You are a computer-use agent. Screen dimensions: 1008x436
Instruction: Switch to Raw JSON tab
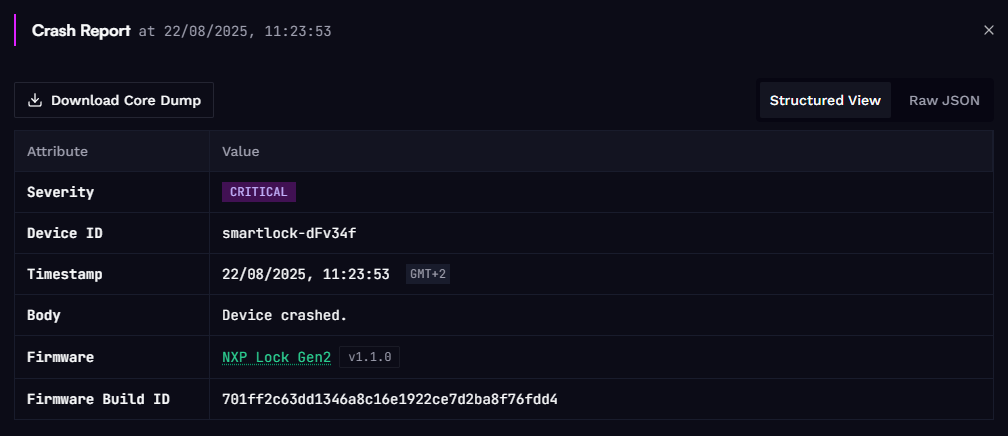coord(944,100)
